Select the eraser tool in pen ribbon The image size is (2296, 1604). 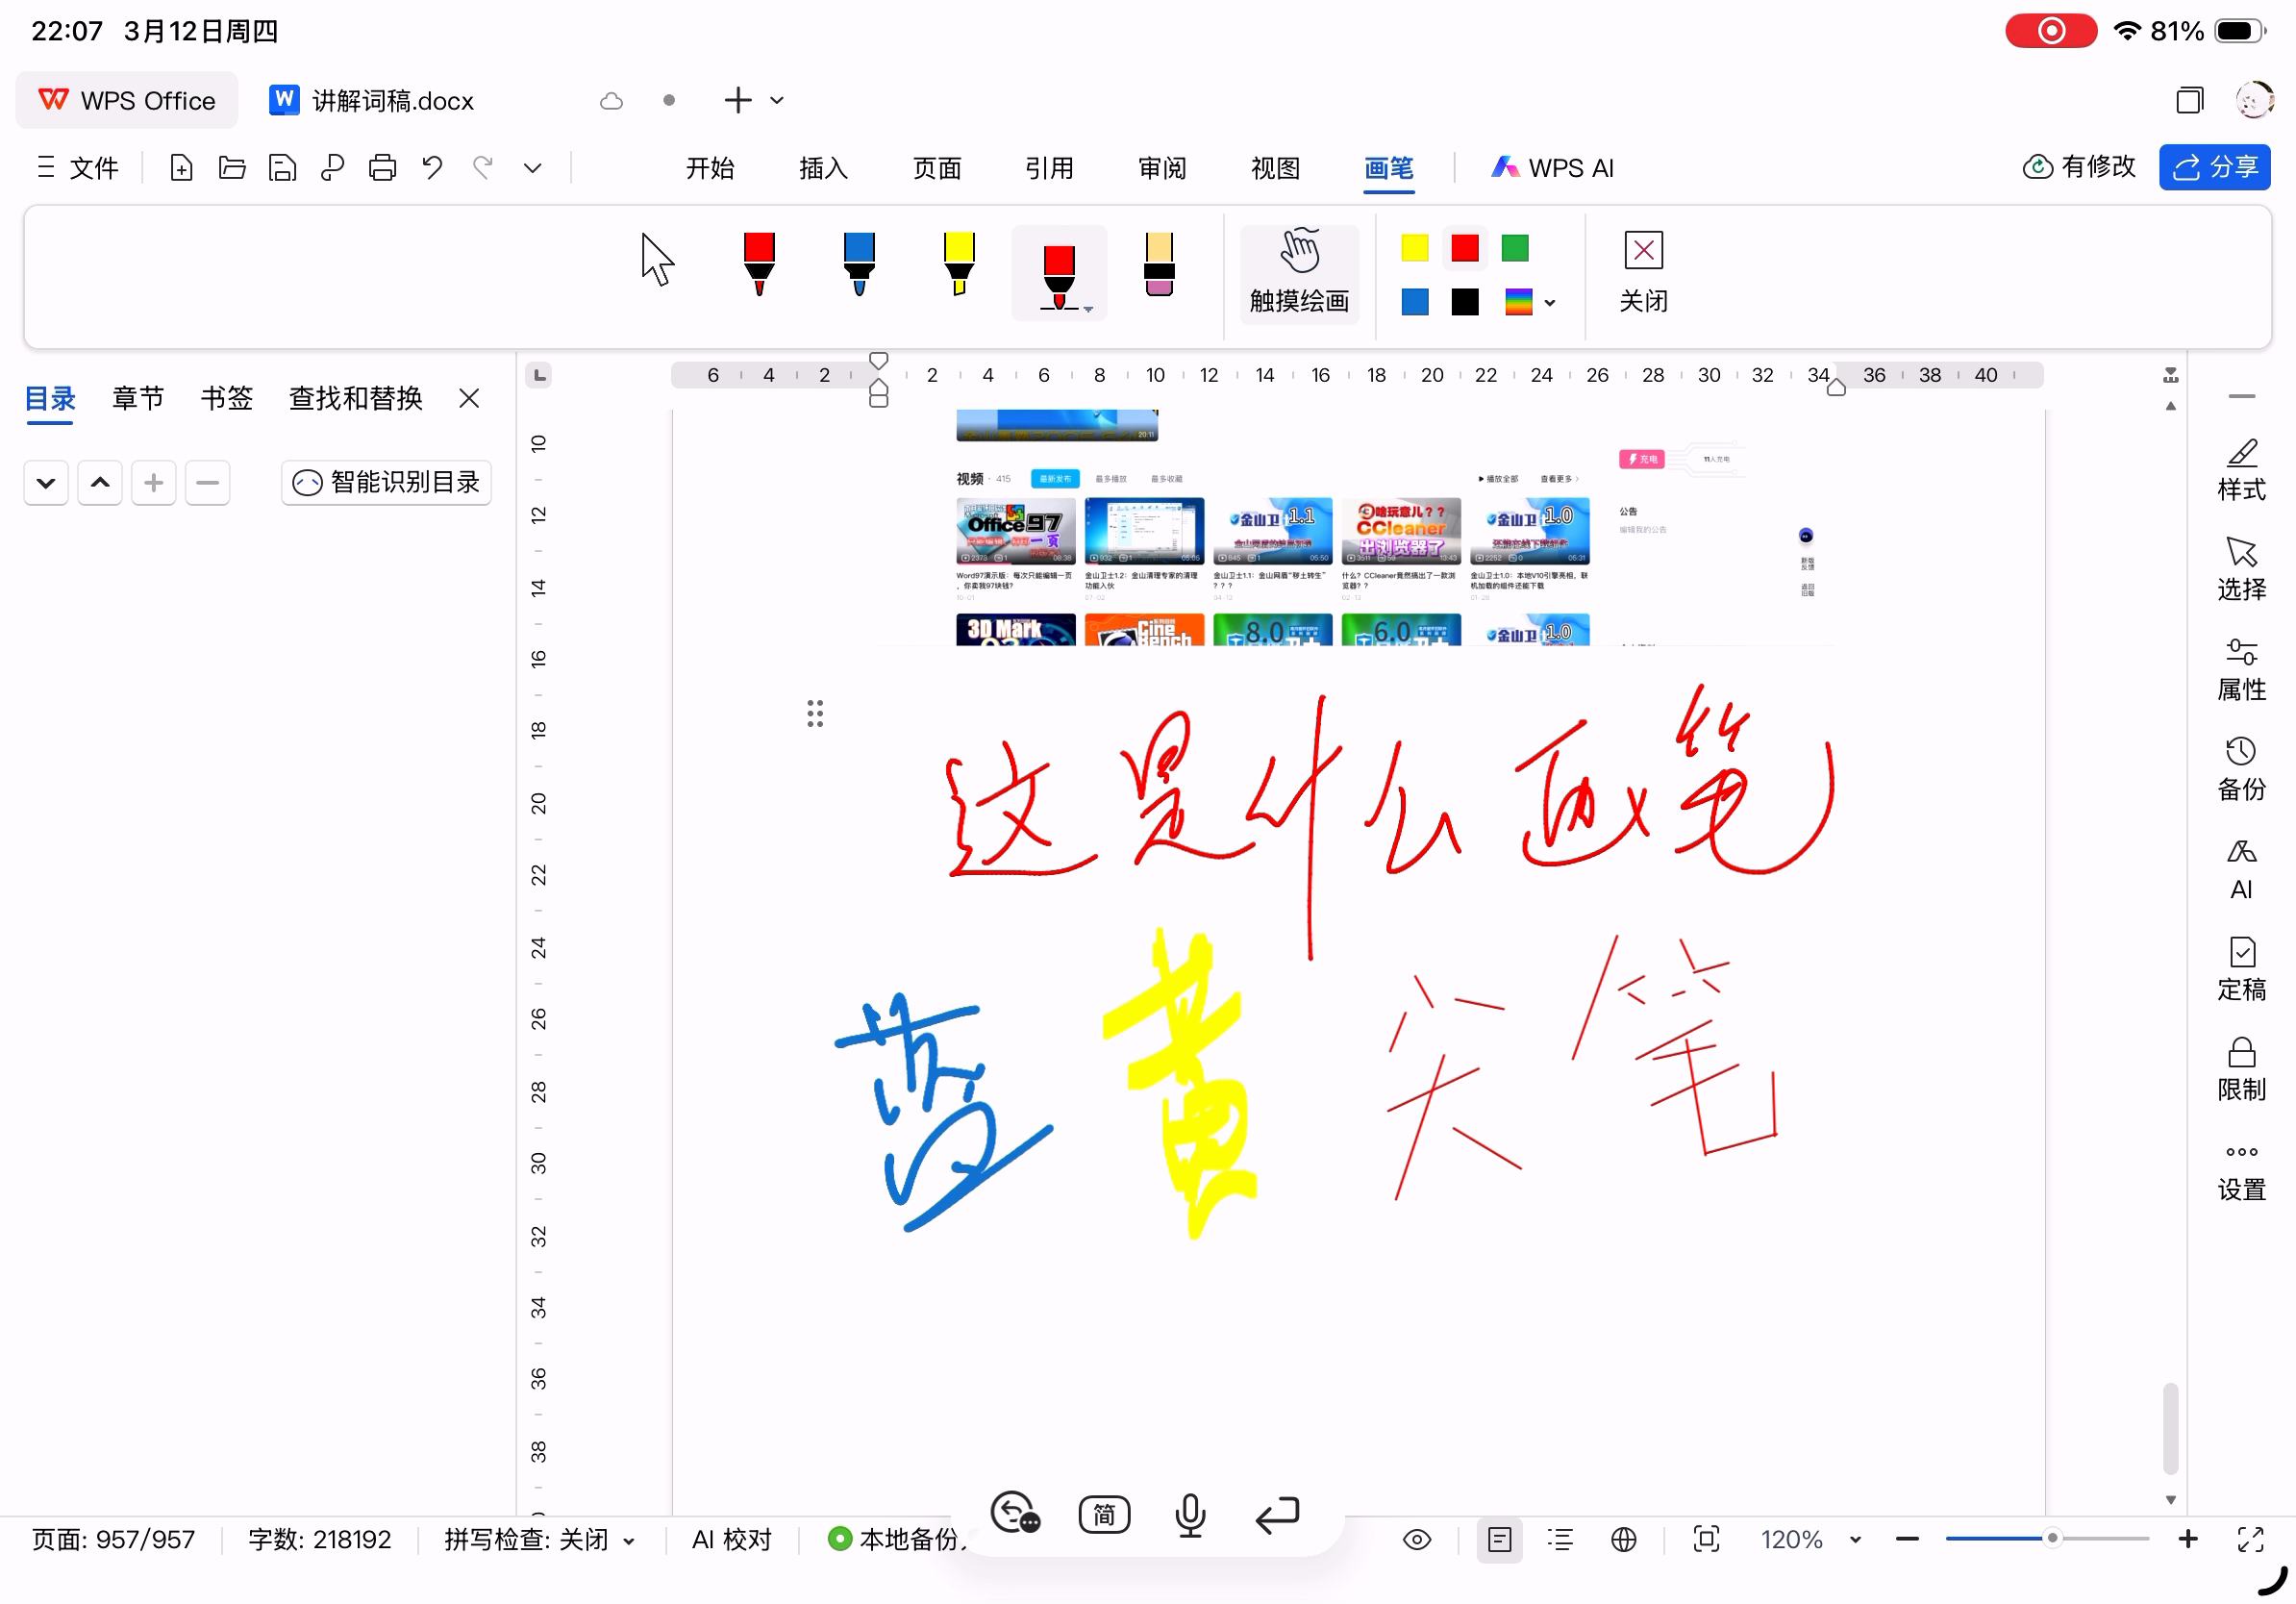1158,265
